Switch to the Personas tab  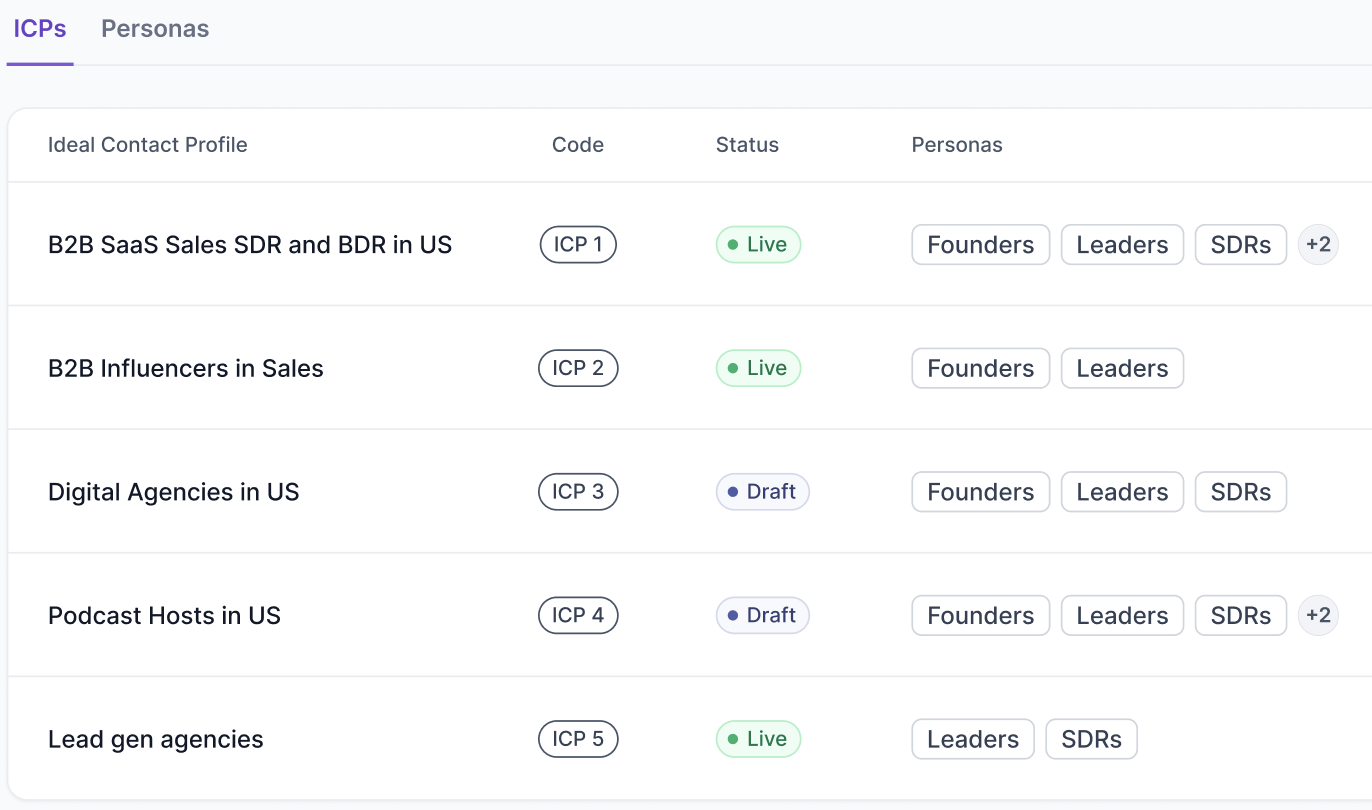[155, 29]
